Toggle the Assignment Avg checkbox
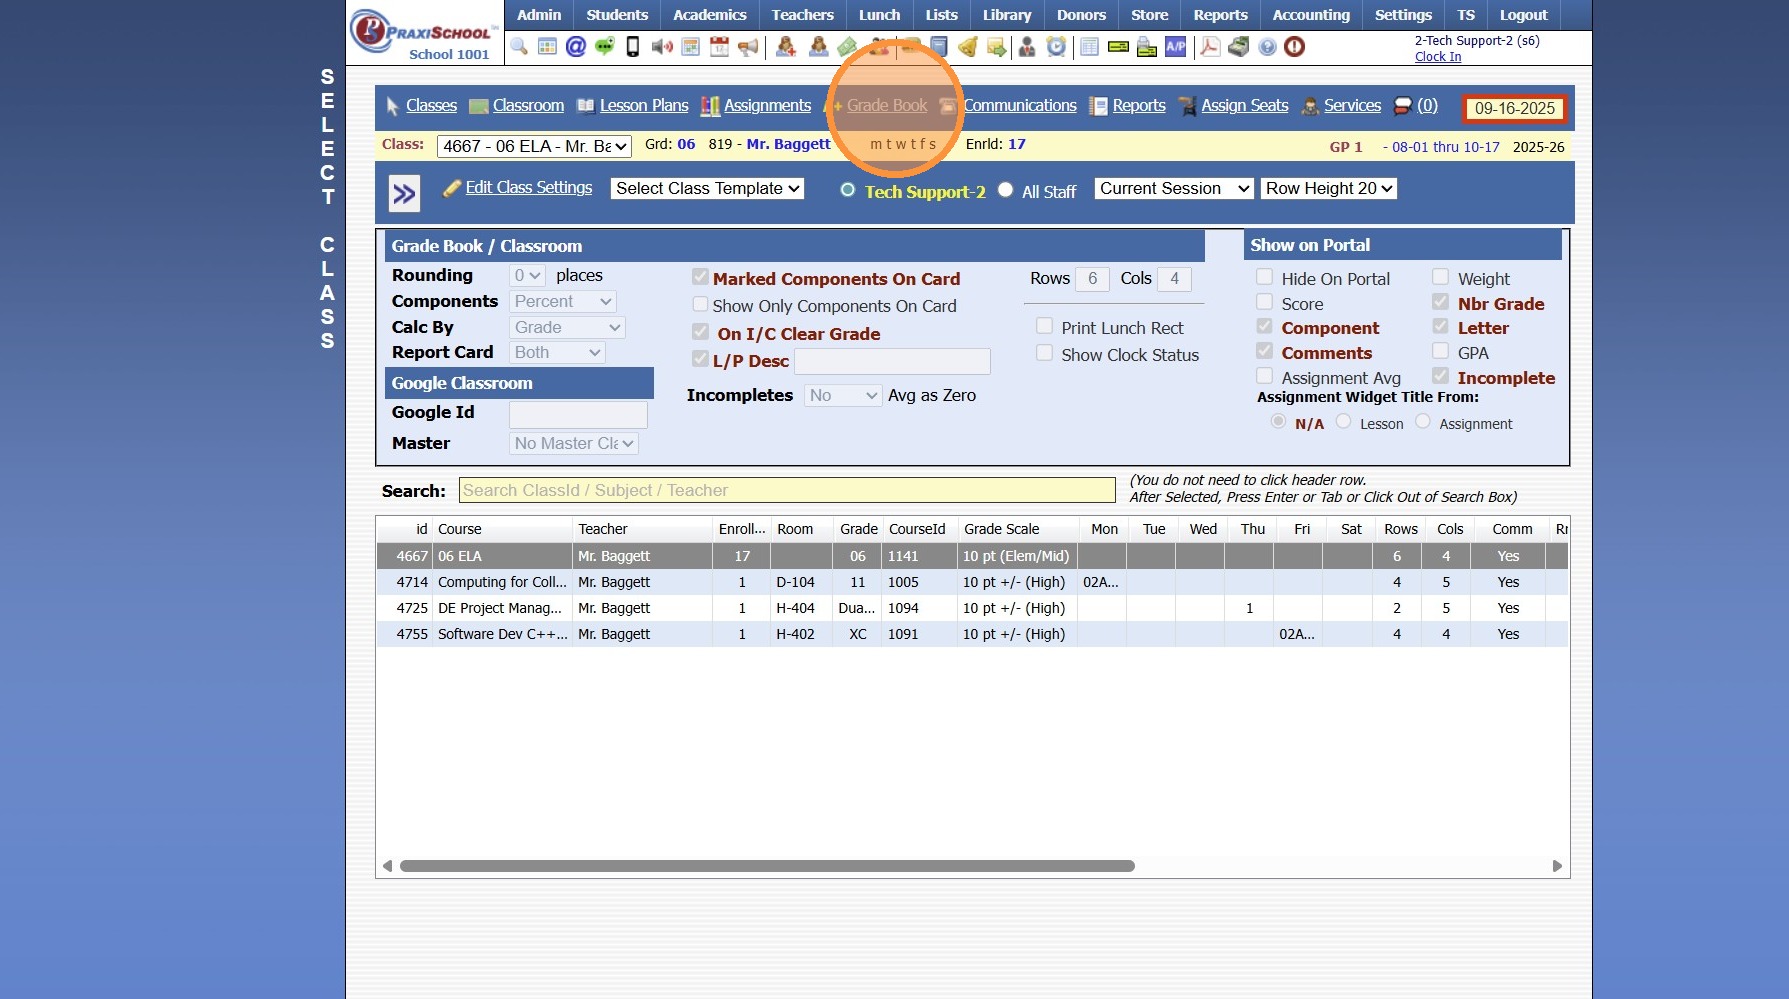This screenshot has width=1789, height=999. coord(1265,376)
